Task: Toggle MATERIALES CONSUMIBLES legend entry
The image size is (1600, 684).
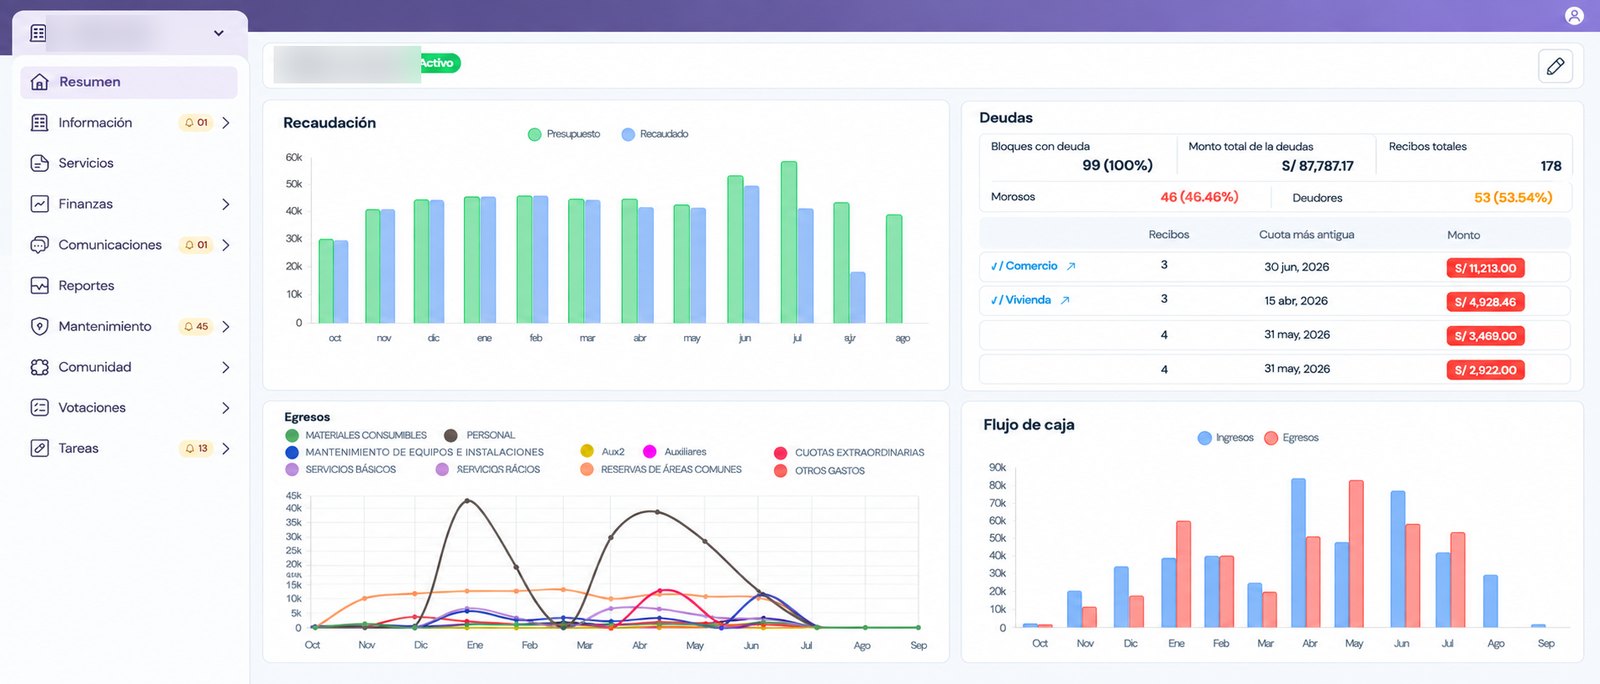Action: tap(356, 435)
